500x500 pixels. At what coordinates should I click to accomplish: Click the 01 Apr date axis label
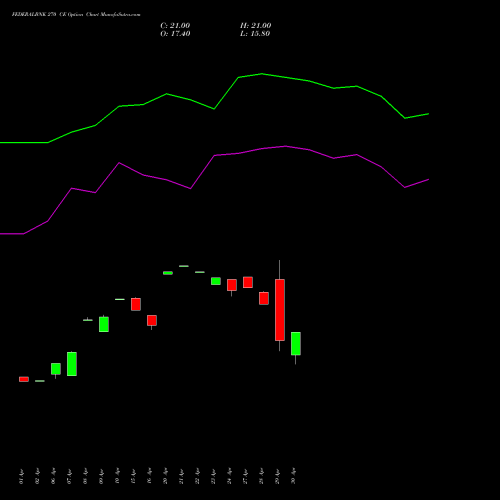pyautogui.click(x=22, y=476)
